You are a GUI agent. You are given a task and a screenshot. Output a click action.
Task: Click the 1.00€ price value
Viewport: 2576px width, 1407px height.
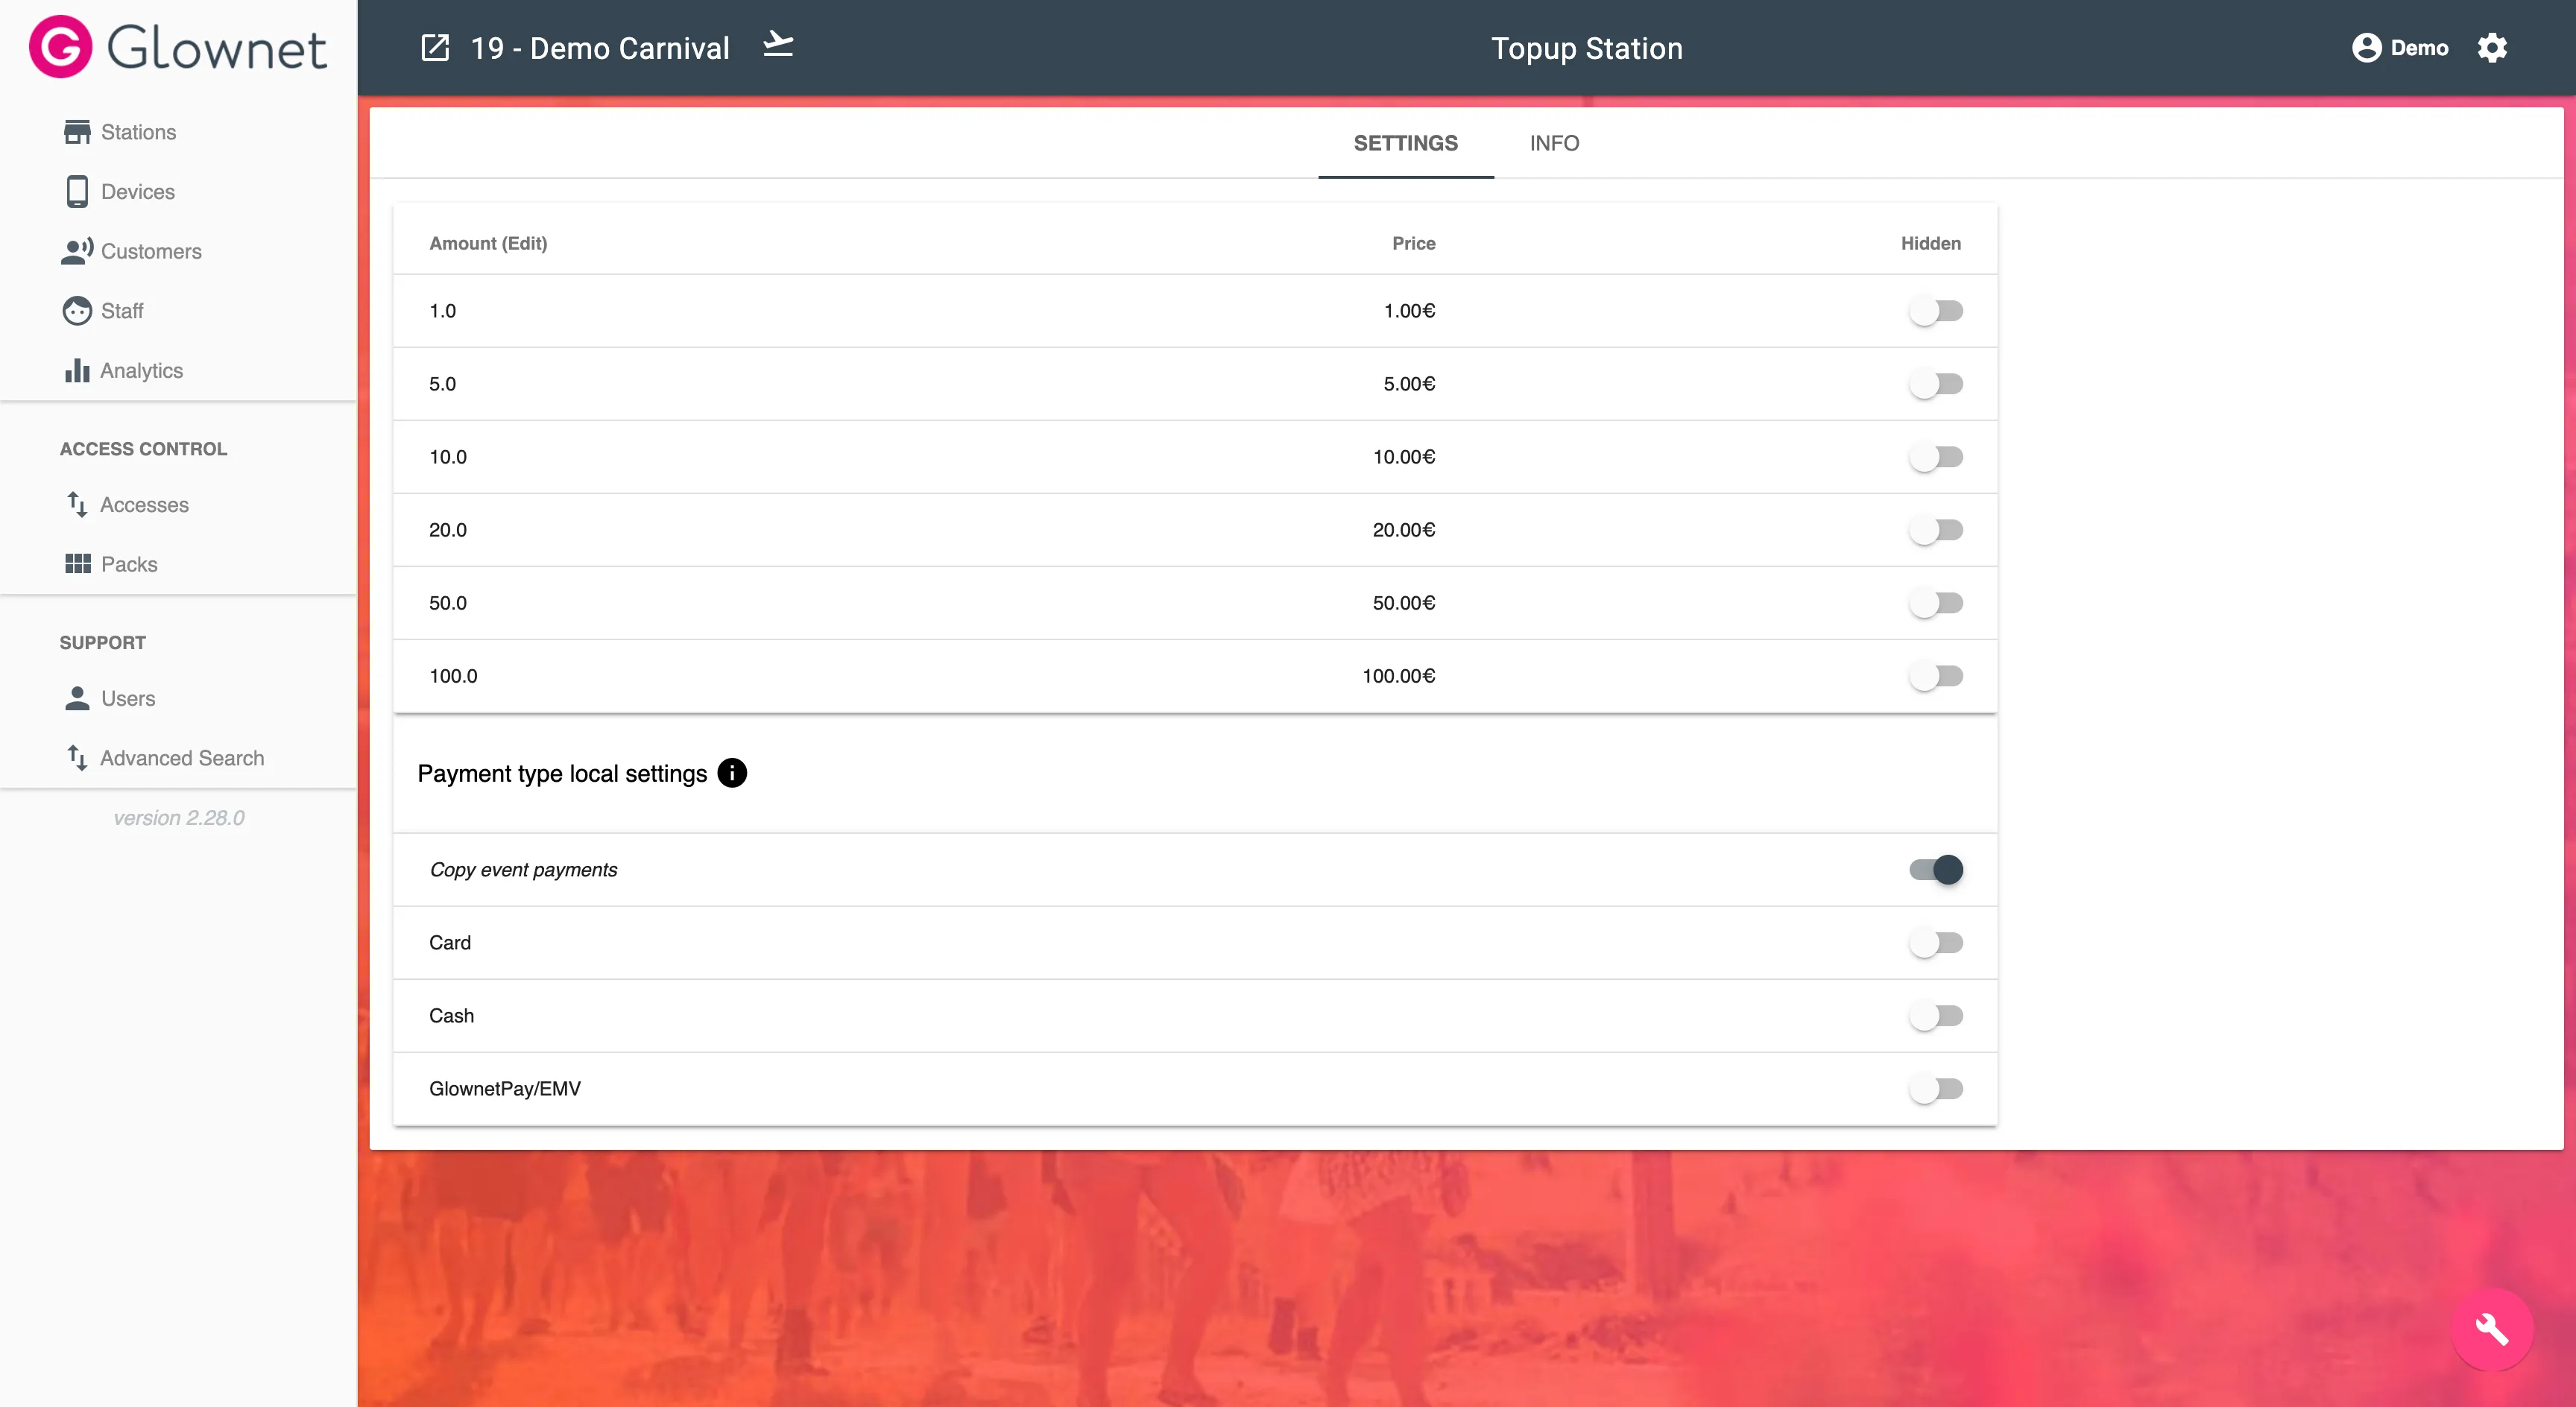[1409, 311]
